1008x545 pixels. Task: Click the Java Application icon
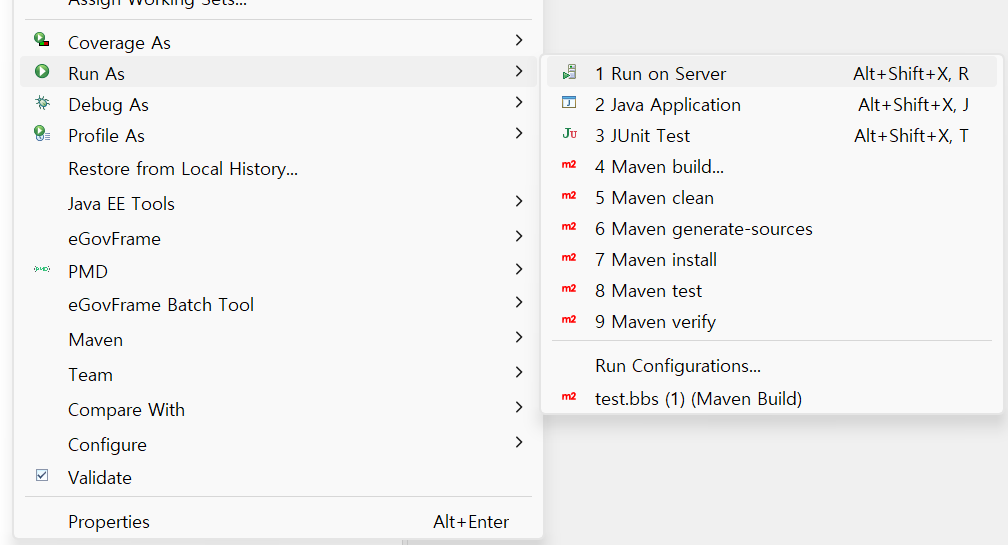coord(569,104)
